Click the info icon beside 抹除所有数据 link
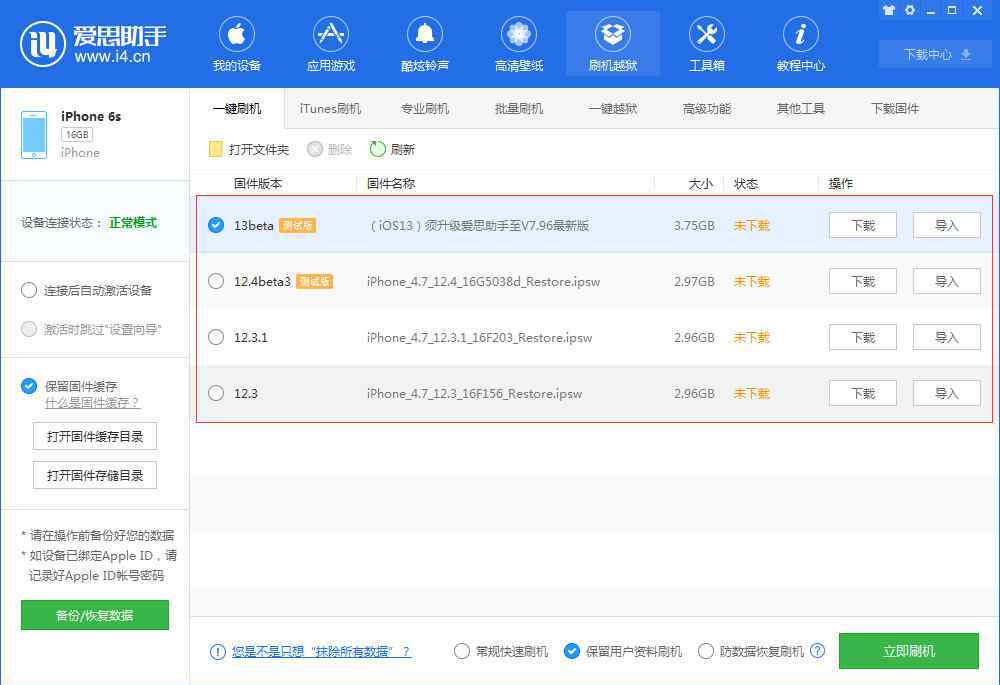The height and width of the screenshot is (685, 1000). tap(217, 651)
